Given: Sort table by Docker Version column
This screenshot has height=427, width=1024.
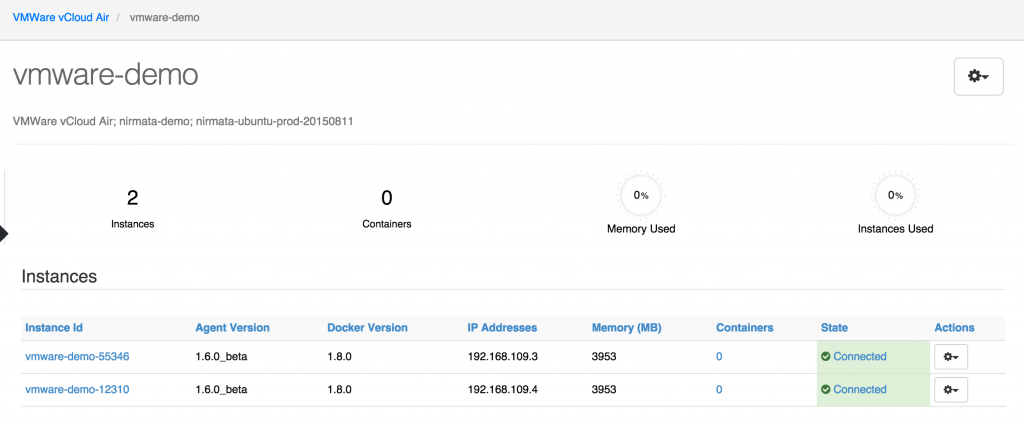Looking at the screenshot, I should point(367,328).
